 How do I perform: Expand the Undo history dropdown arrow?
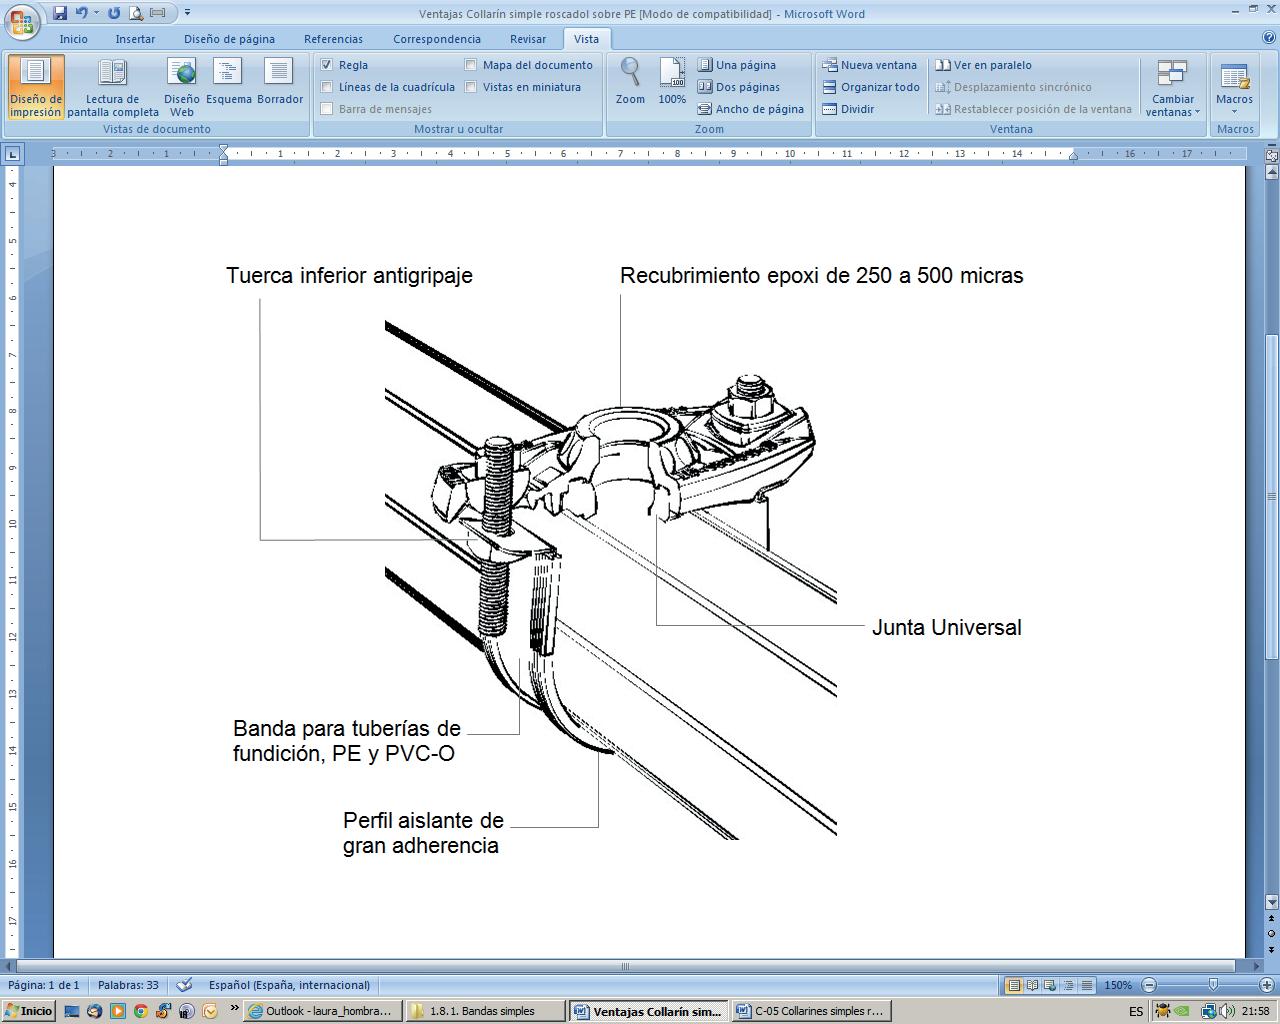pos(96,13)
